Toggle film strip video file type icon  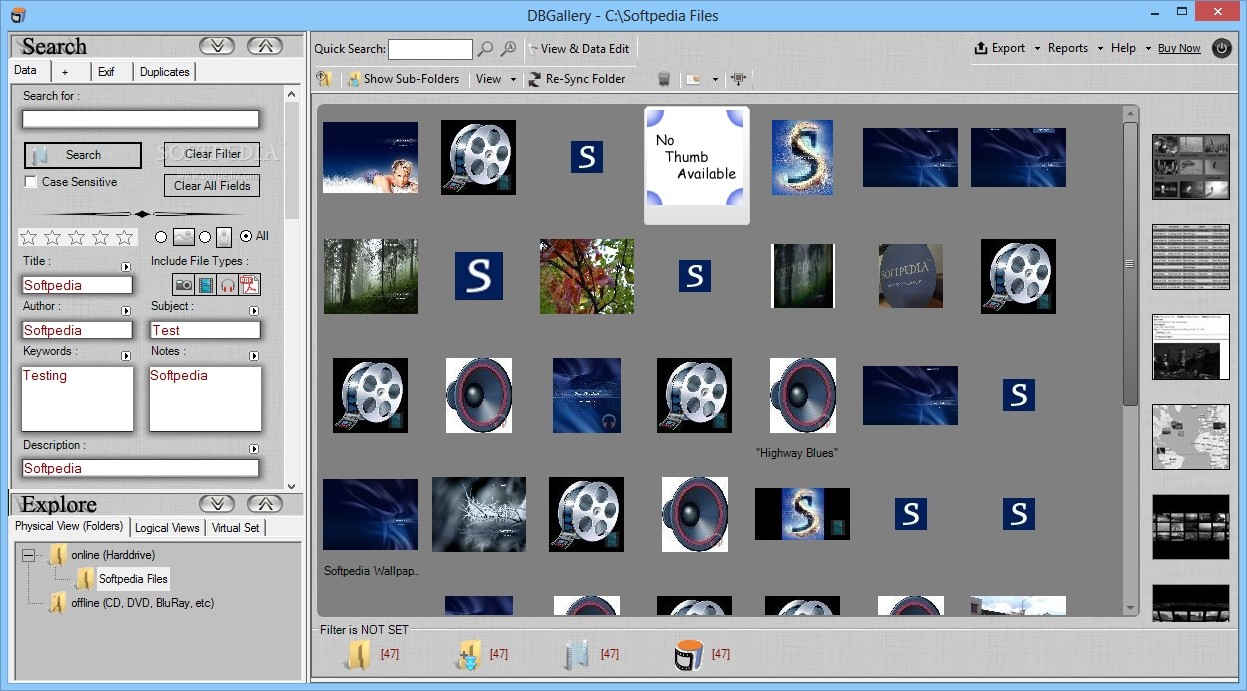pyautogui.click(x=205, y=285)
